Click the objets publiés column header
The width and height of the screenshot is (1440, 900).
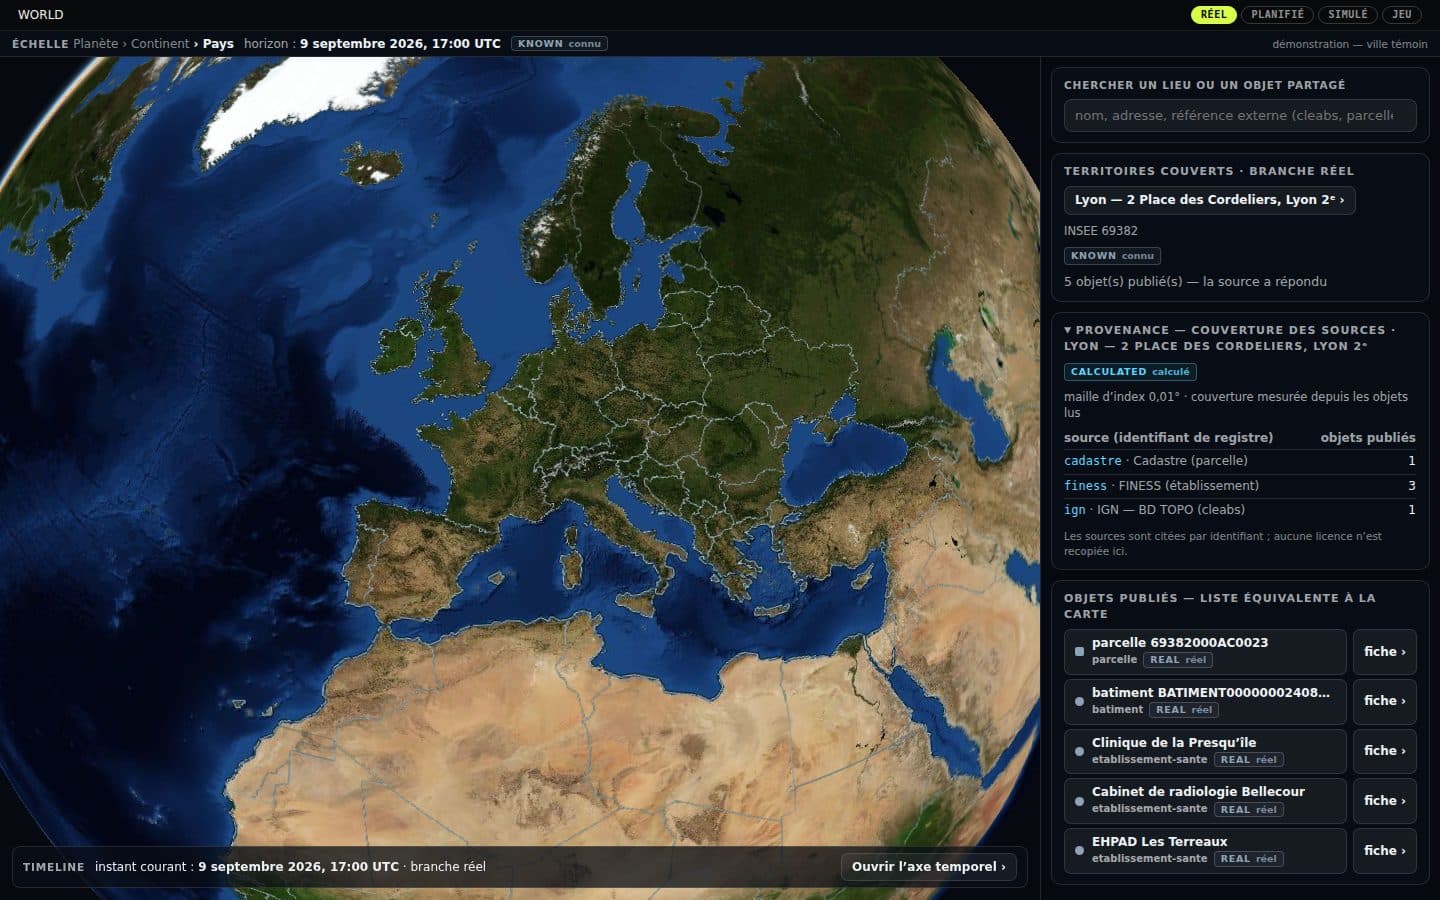tap(1367, 438)
